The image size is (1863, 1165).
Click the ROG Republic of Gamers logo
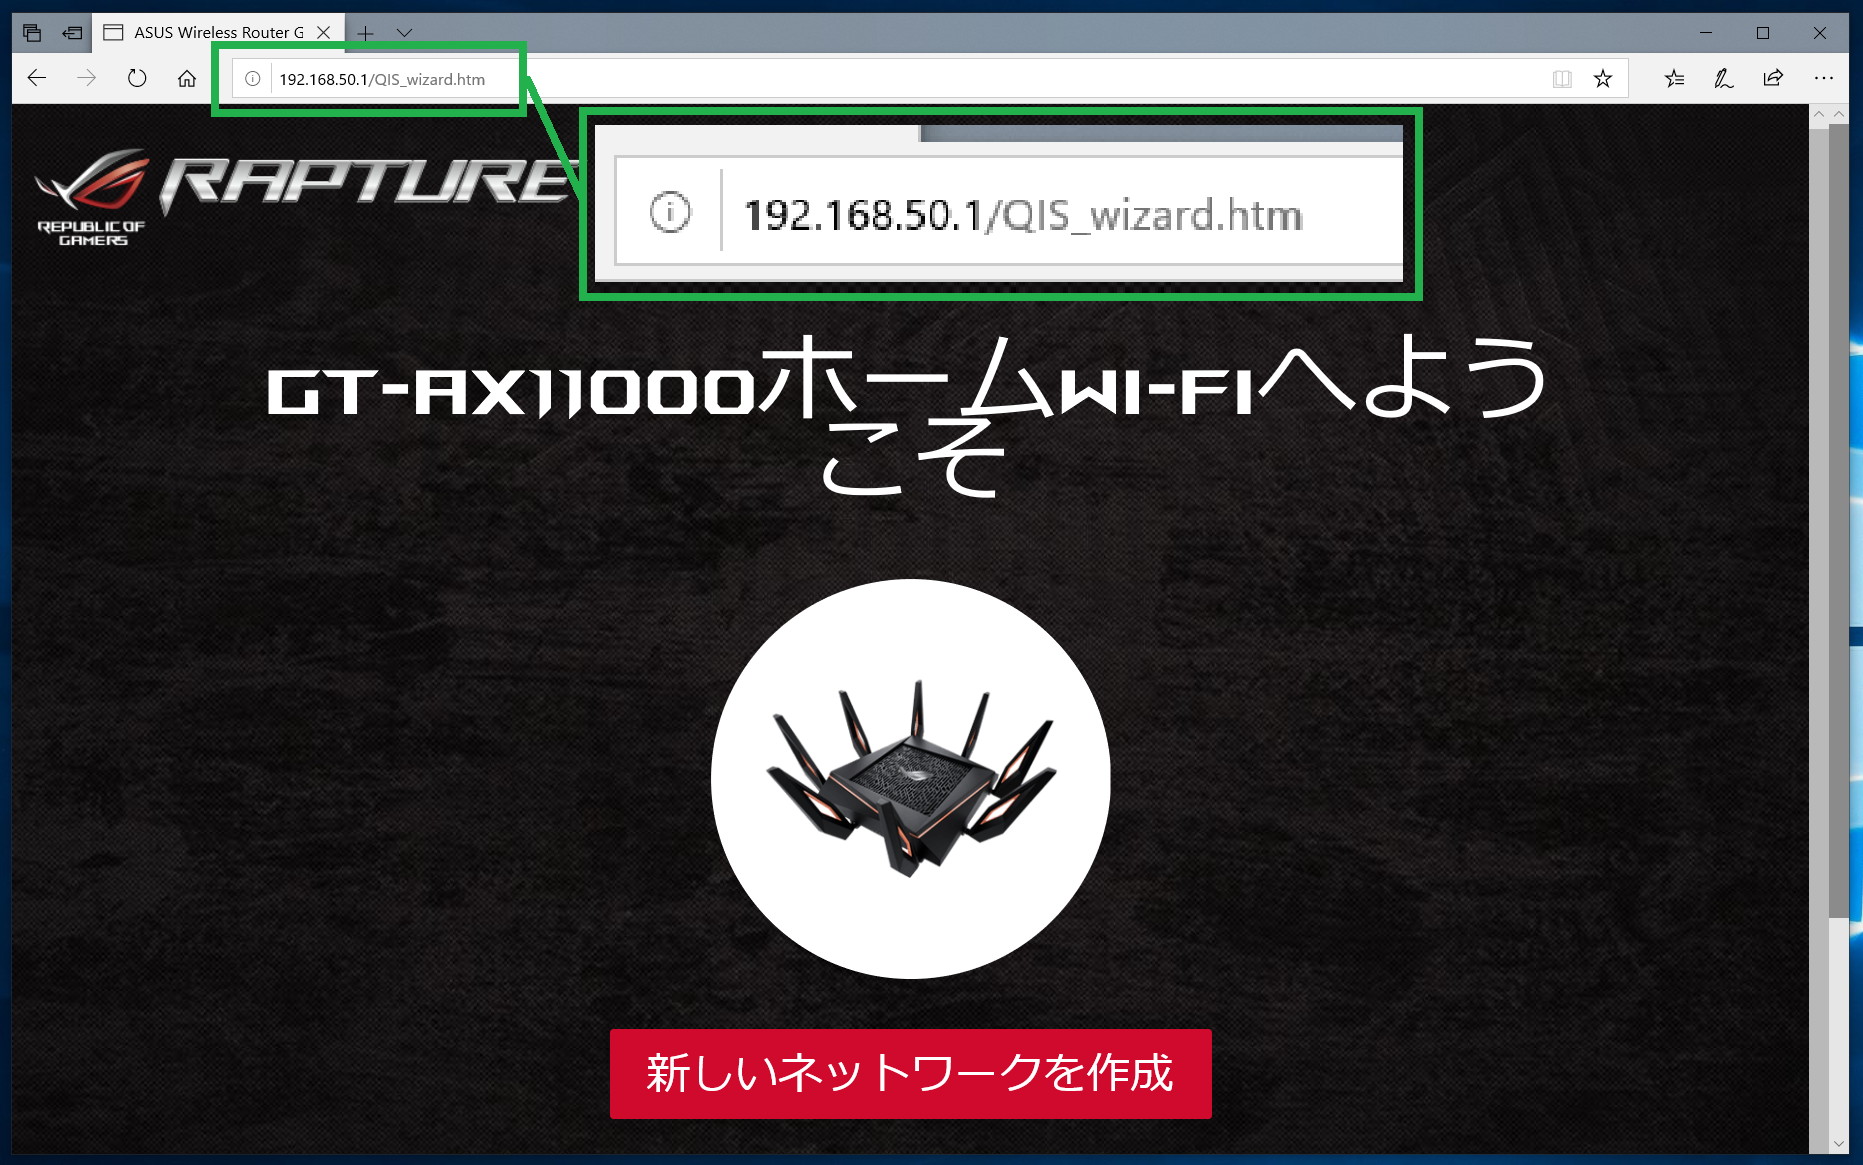point(92,198)
